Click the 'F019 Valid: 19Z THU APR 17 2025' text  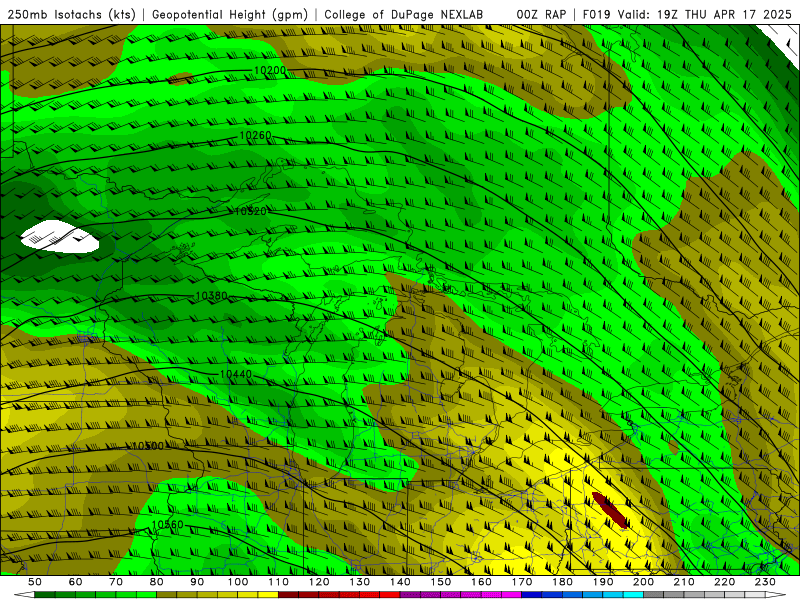pyautogui.click(x=687, y=14)
